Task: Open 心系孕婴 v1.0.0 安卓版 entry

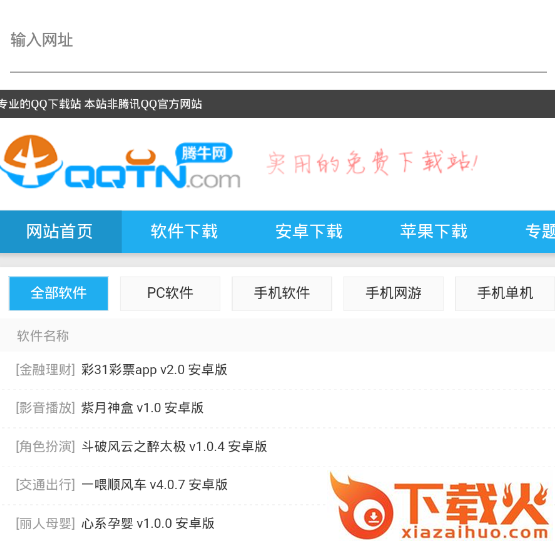Action: [148, 523]
